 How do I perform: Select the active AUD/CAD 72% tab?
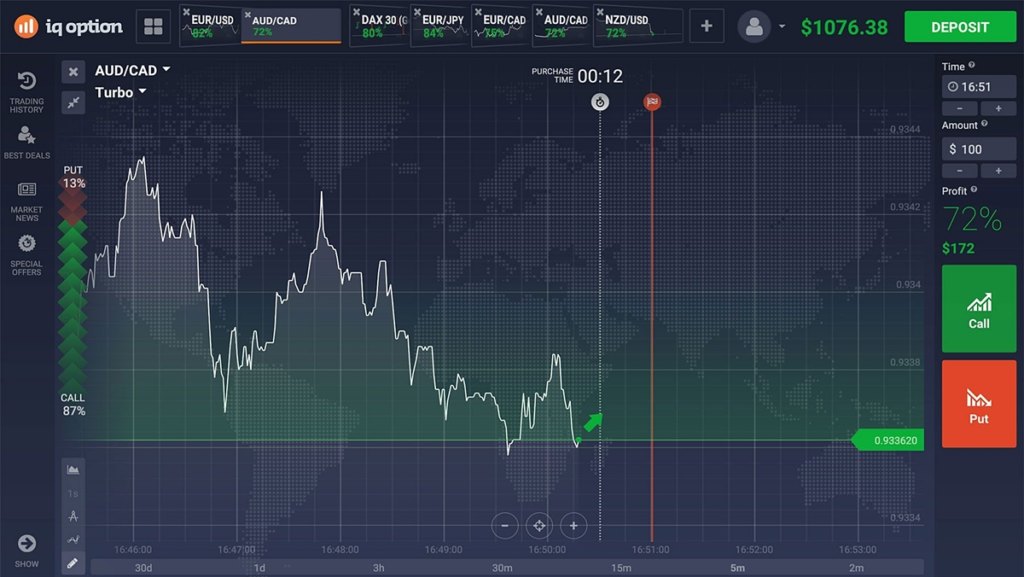click(291, 26)
